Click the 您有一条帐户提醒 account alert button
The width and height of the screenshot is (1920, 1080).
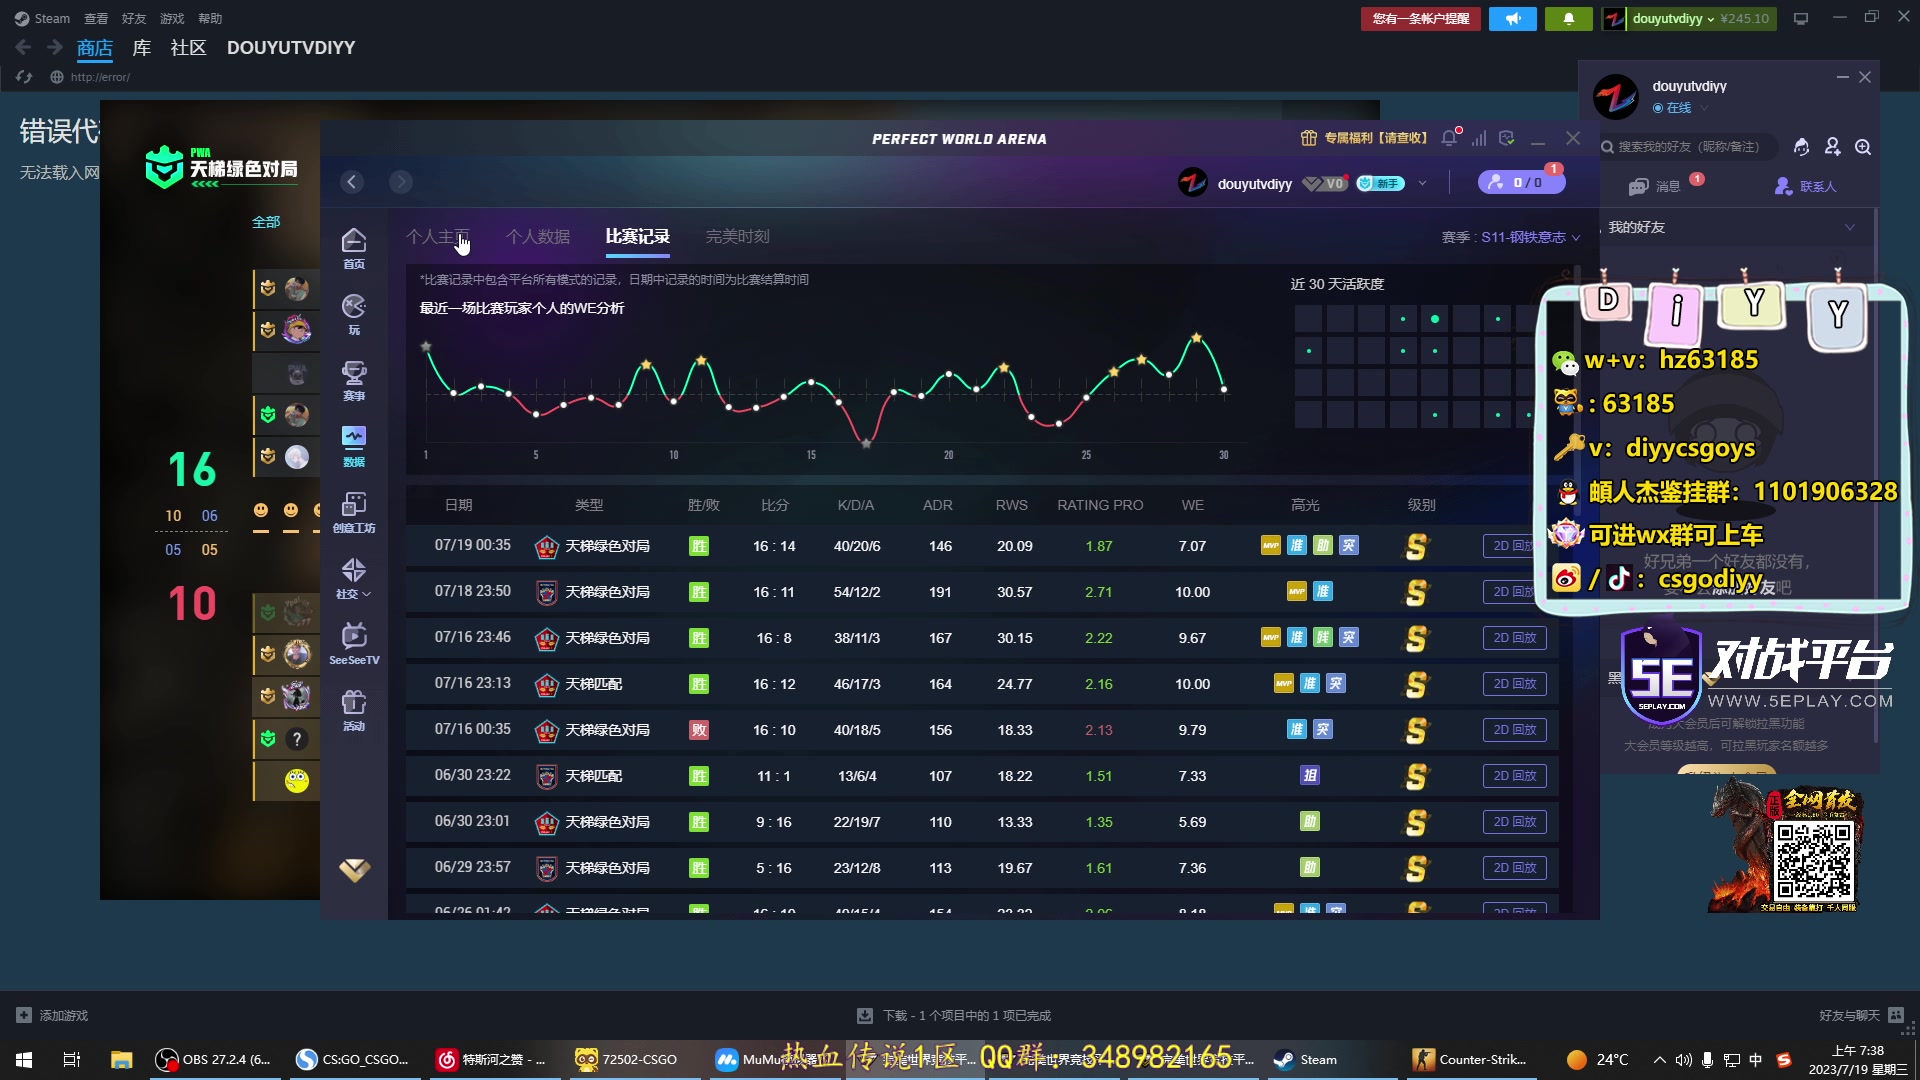point(1421,19)
